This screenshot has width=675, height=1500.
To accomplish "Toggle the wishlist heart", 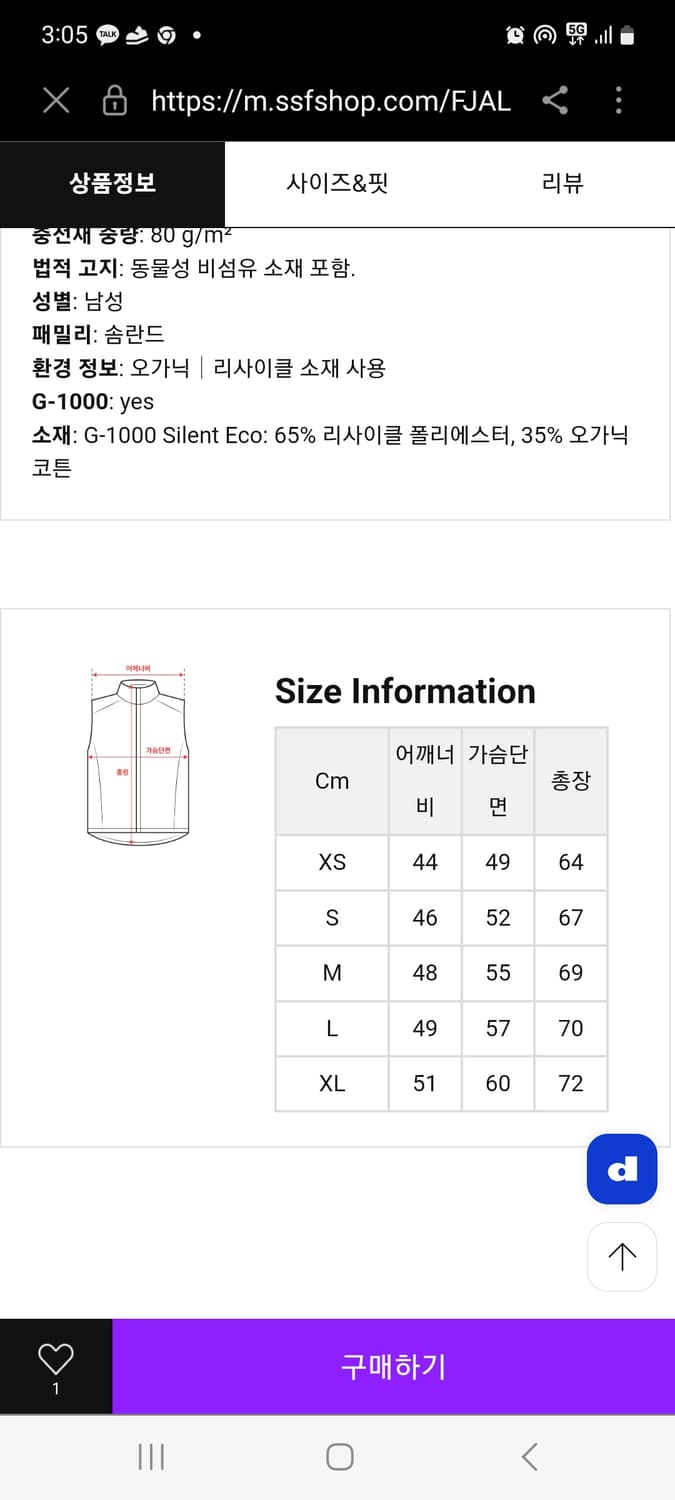I will click(55, 1355).
